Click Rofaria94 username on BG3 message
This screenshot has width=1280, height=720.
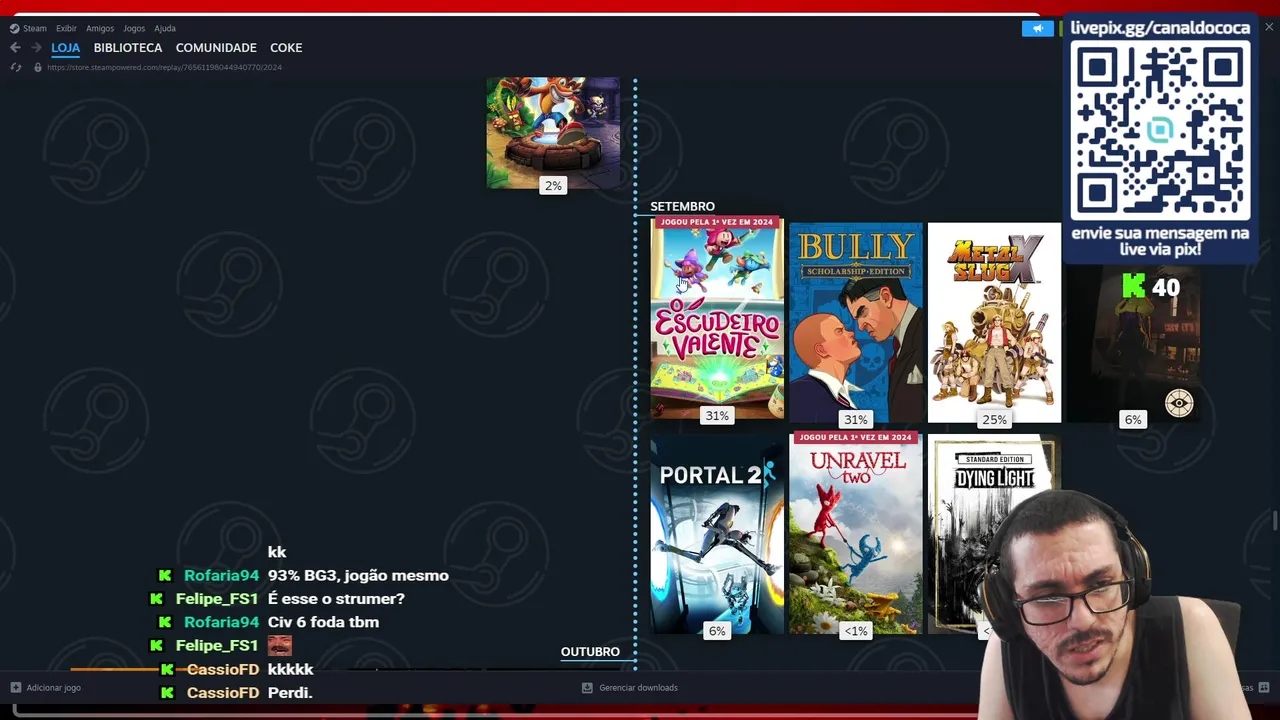click(221, 575)
